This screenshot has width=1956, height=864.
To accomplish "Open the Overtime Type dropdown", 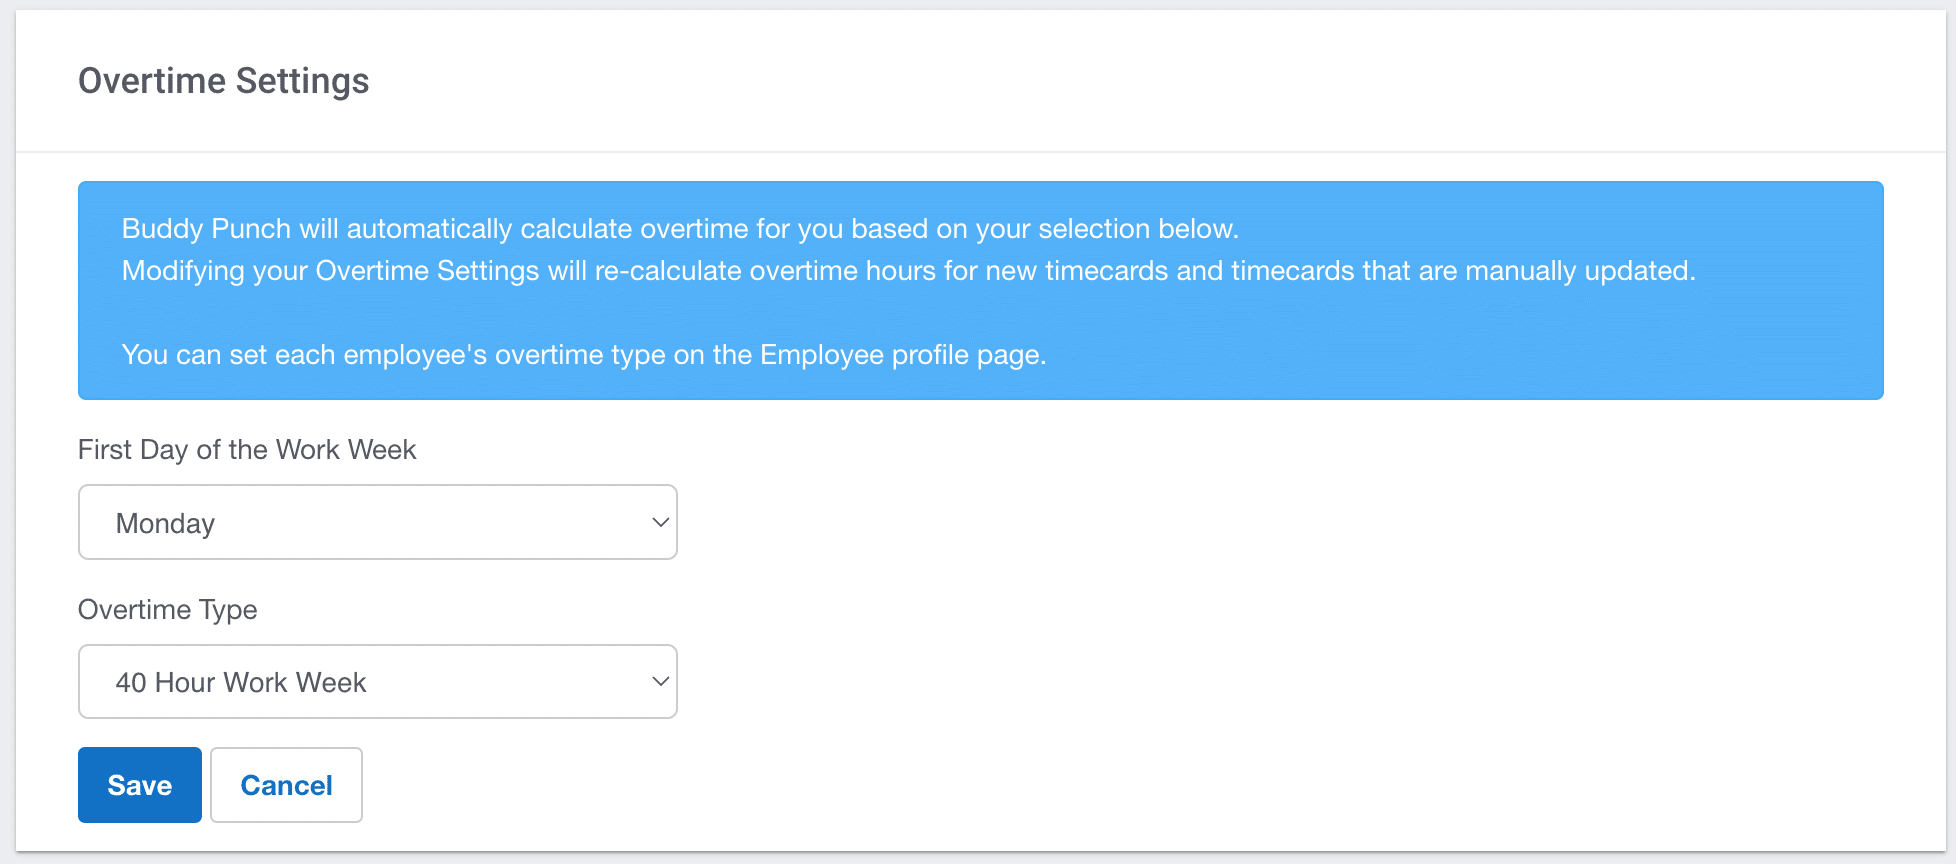I will point(377,681).
